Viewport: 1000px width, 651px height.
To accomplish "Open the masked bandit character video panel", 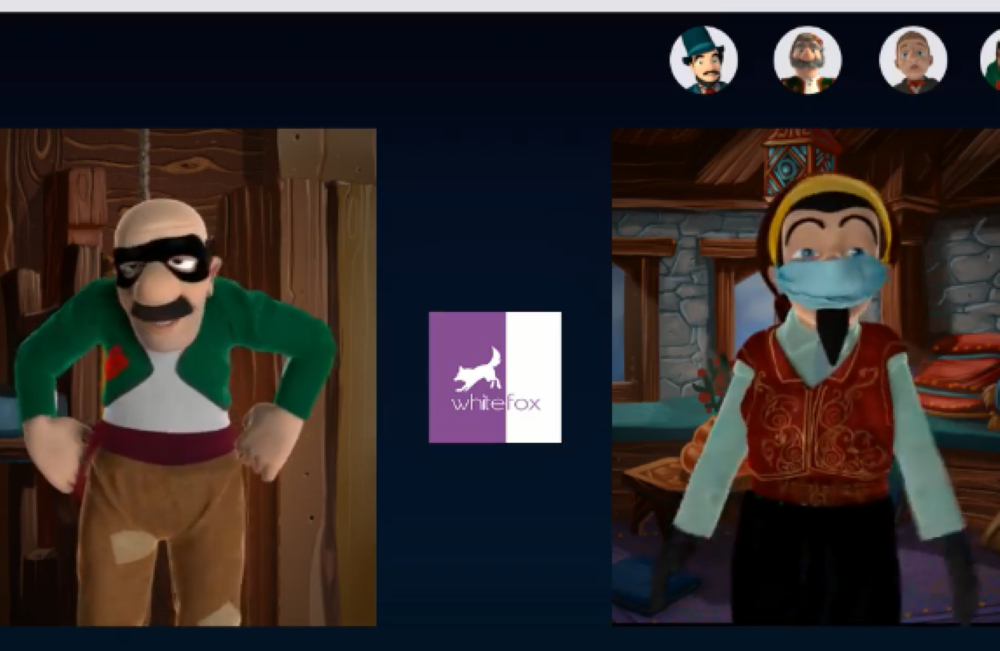I will pyautogui.click(x=188, y=377).
